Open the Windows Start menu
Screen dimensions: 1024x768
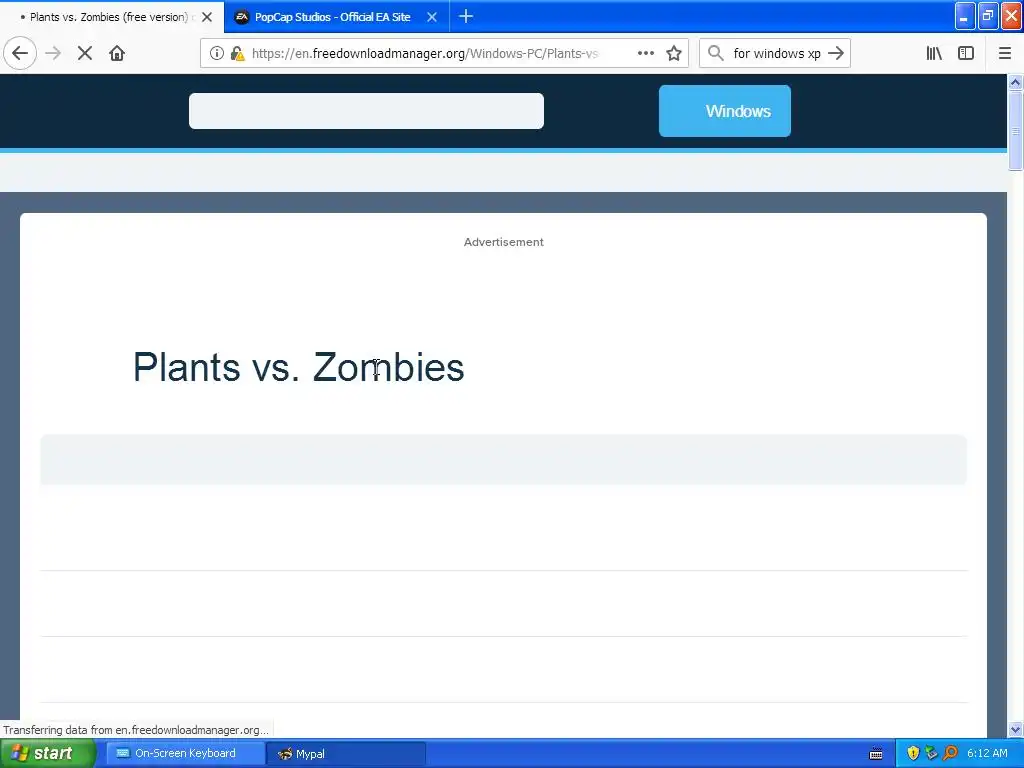click(x=47, y=753)
